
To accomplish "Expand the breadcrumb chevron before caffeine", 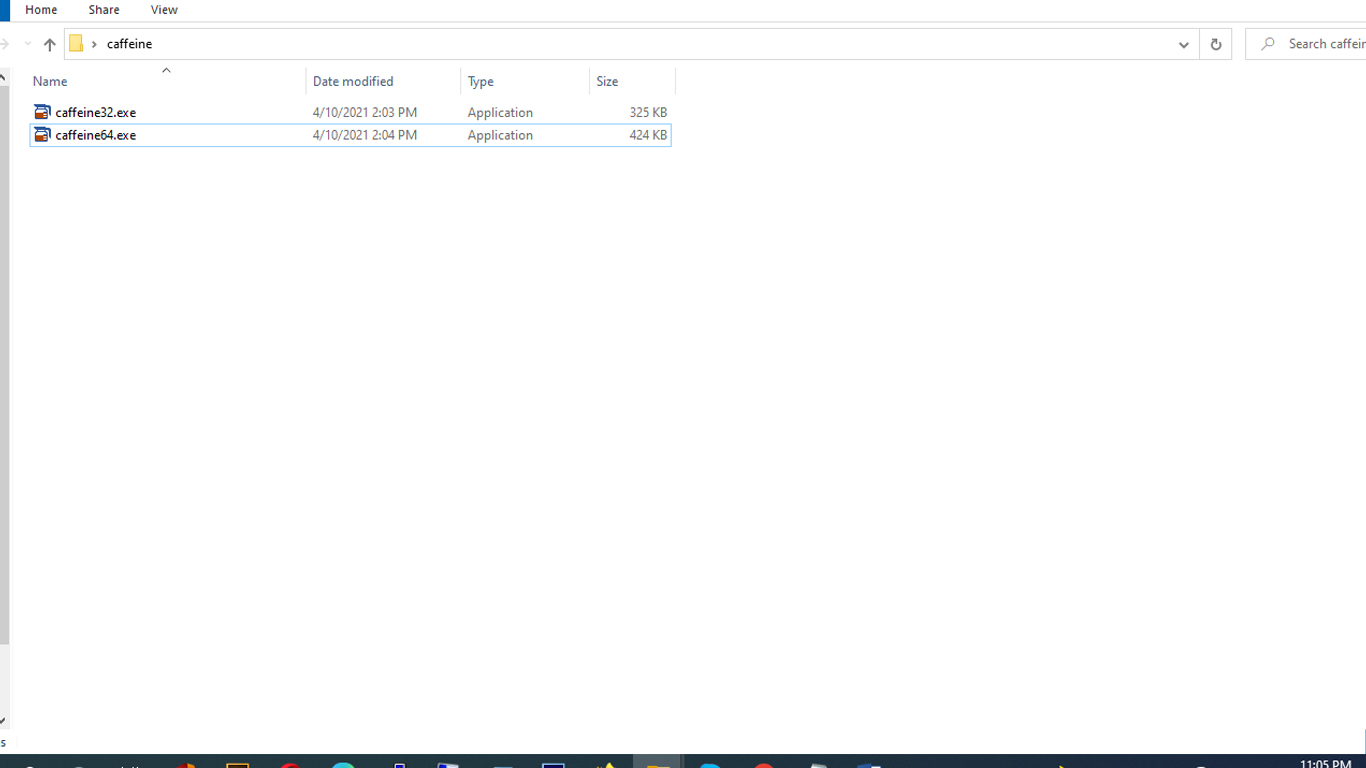I will (x=94, y=44).
